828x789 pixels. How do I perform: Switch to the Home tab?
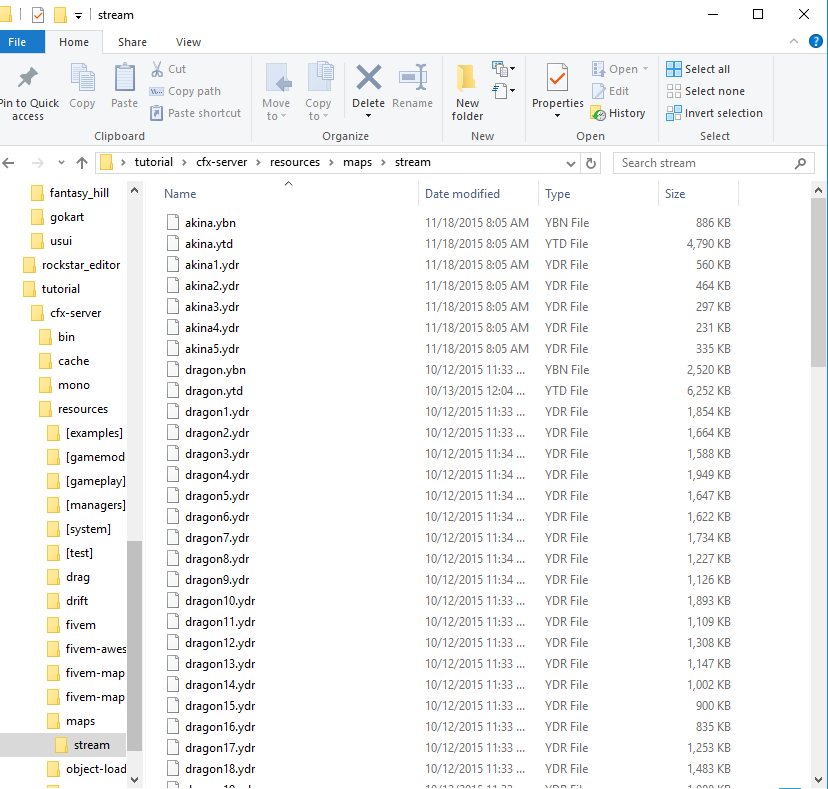pos(74,42)
